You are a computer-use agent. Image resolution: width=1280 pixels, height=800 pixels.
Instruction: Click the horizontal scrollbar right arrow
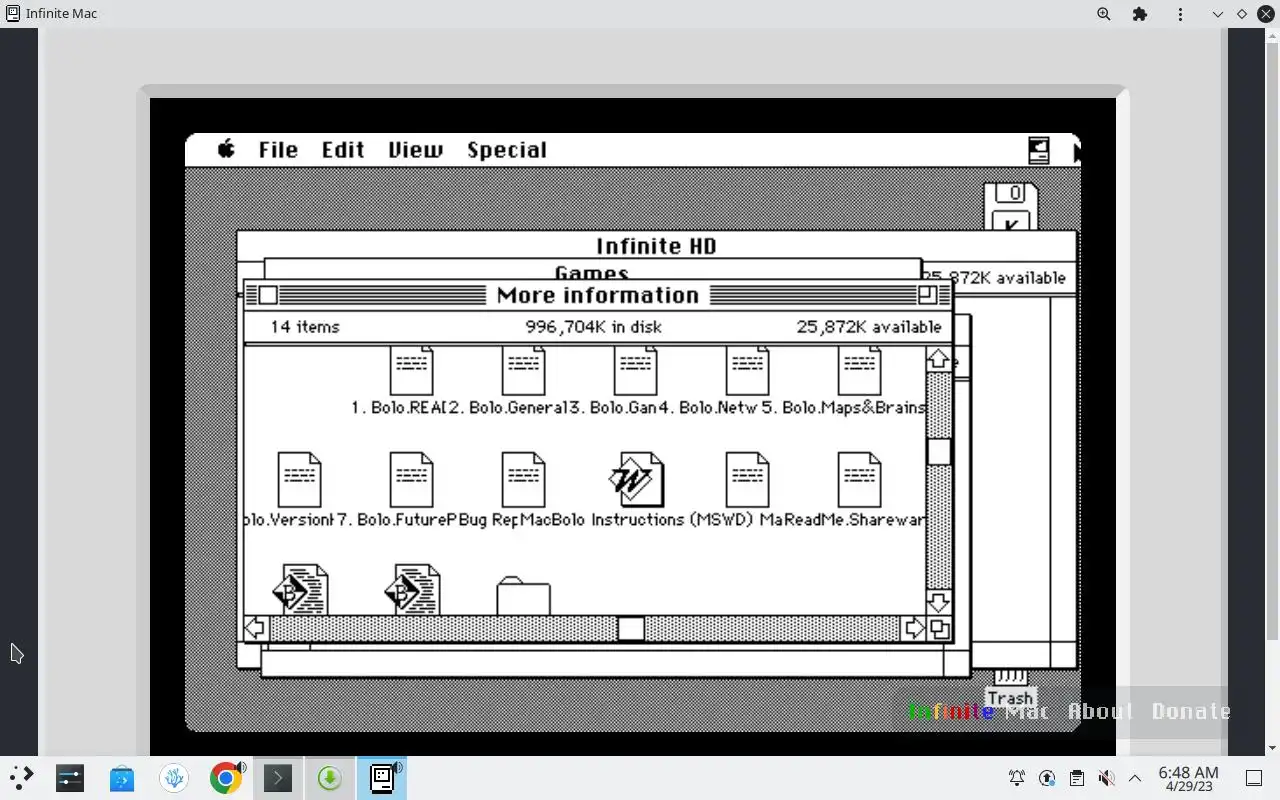[x=913, y=628]
